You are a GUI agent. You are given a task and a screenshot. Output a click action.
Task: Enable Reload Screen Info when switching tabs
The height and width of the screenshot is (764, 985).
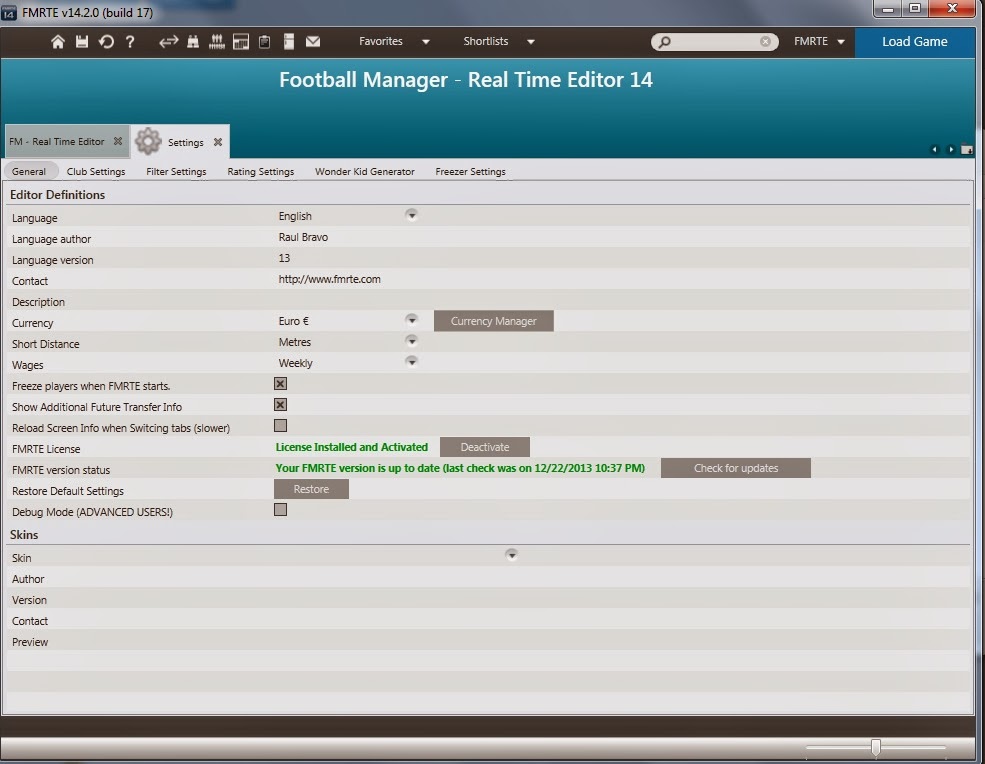point(281,425)
